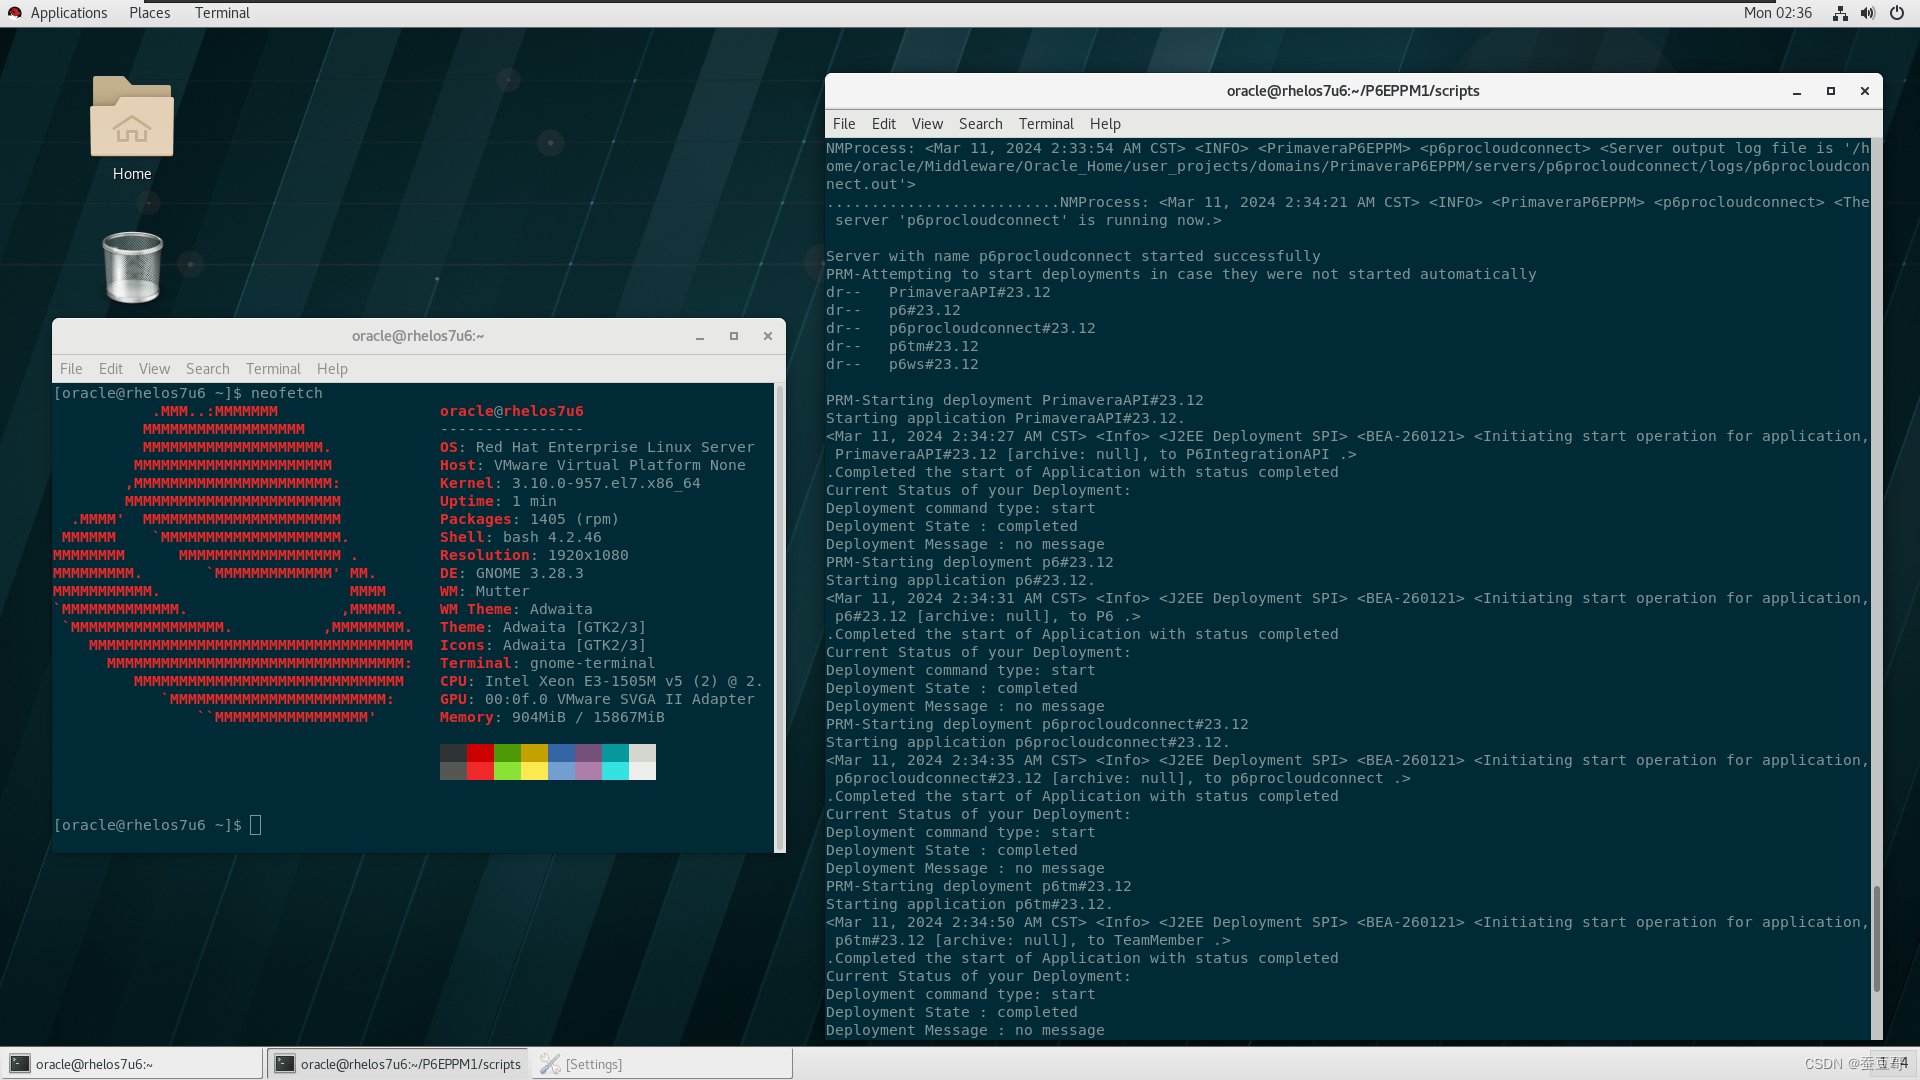
Task: Open the Edit menu in the home terminal
Action: click(110, 368)
